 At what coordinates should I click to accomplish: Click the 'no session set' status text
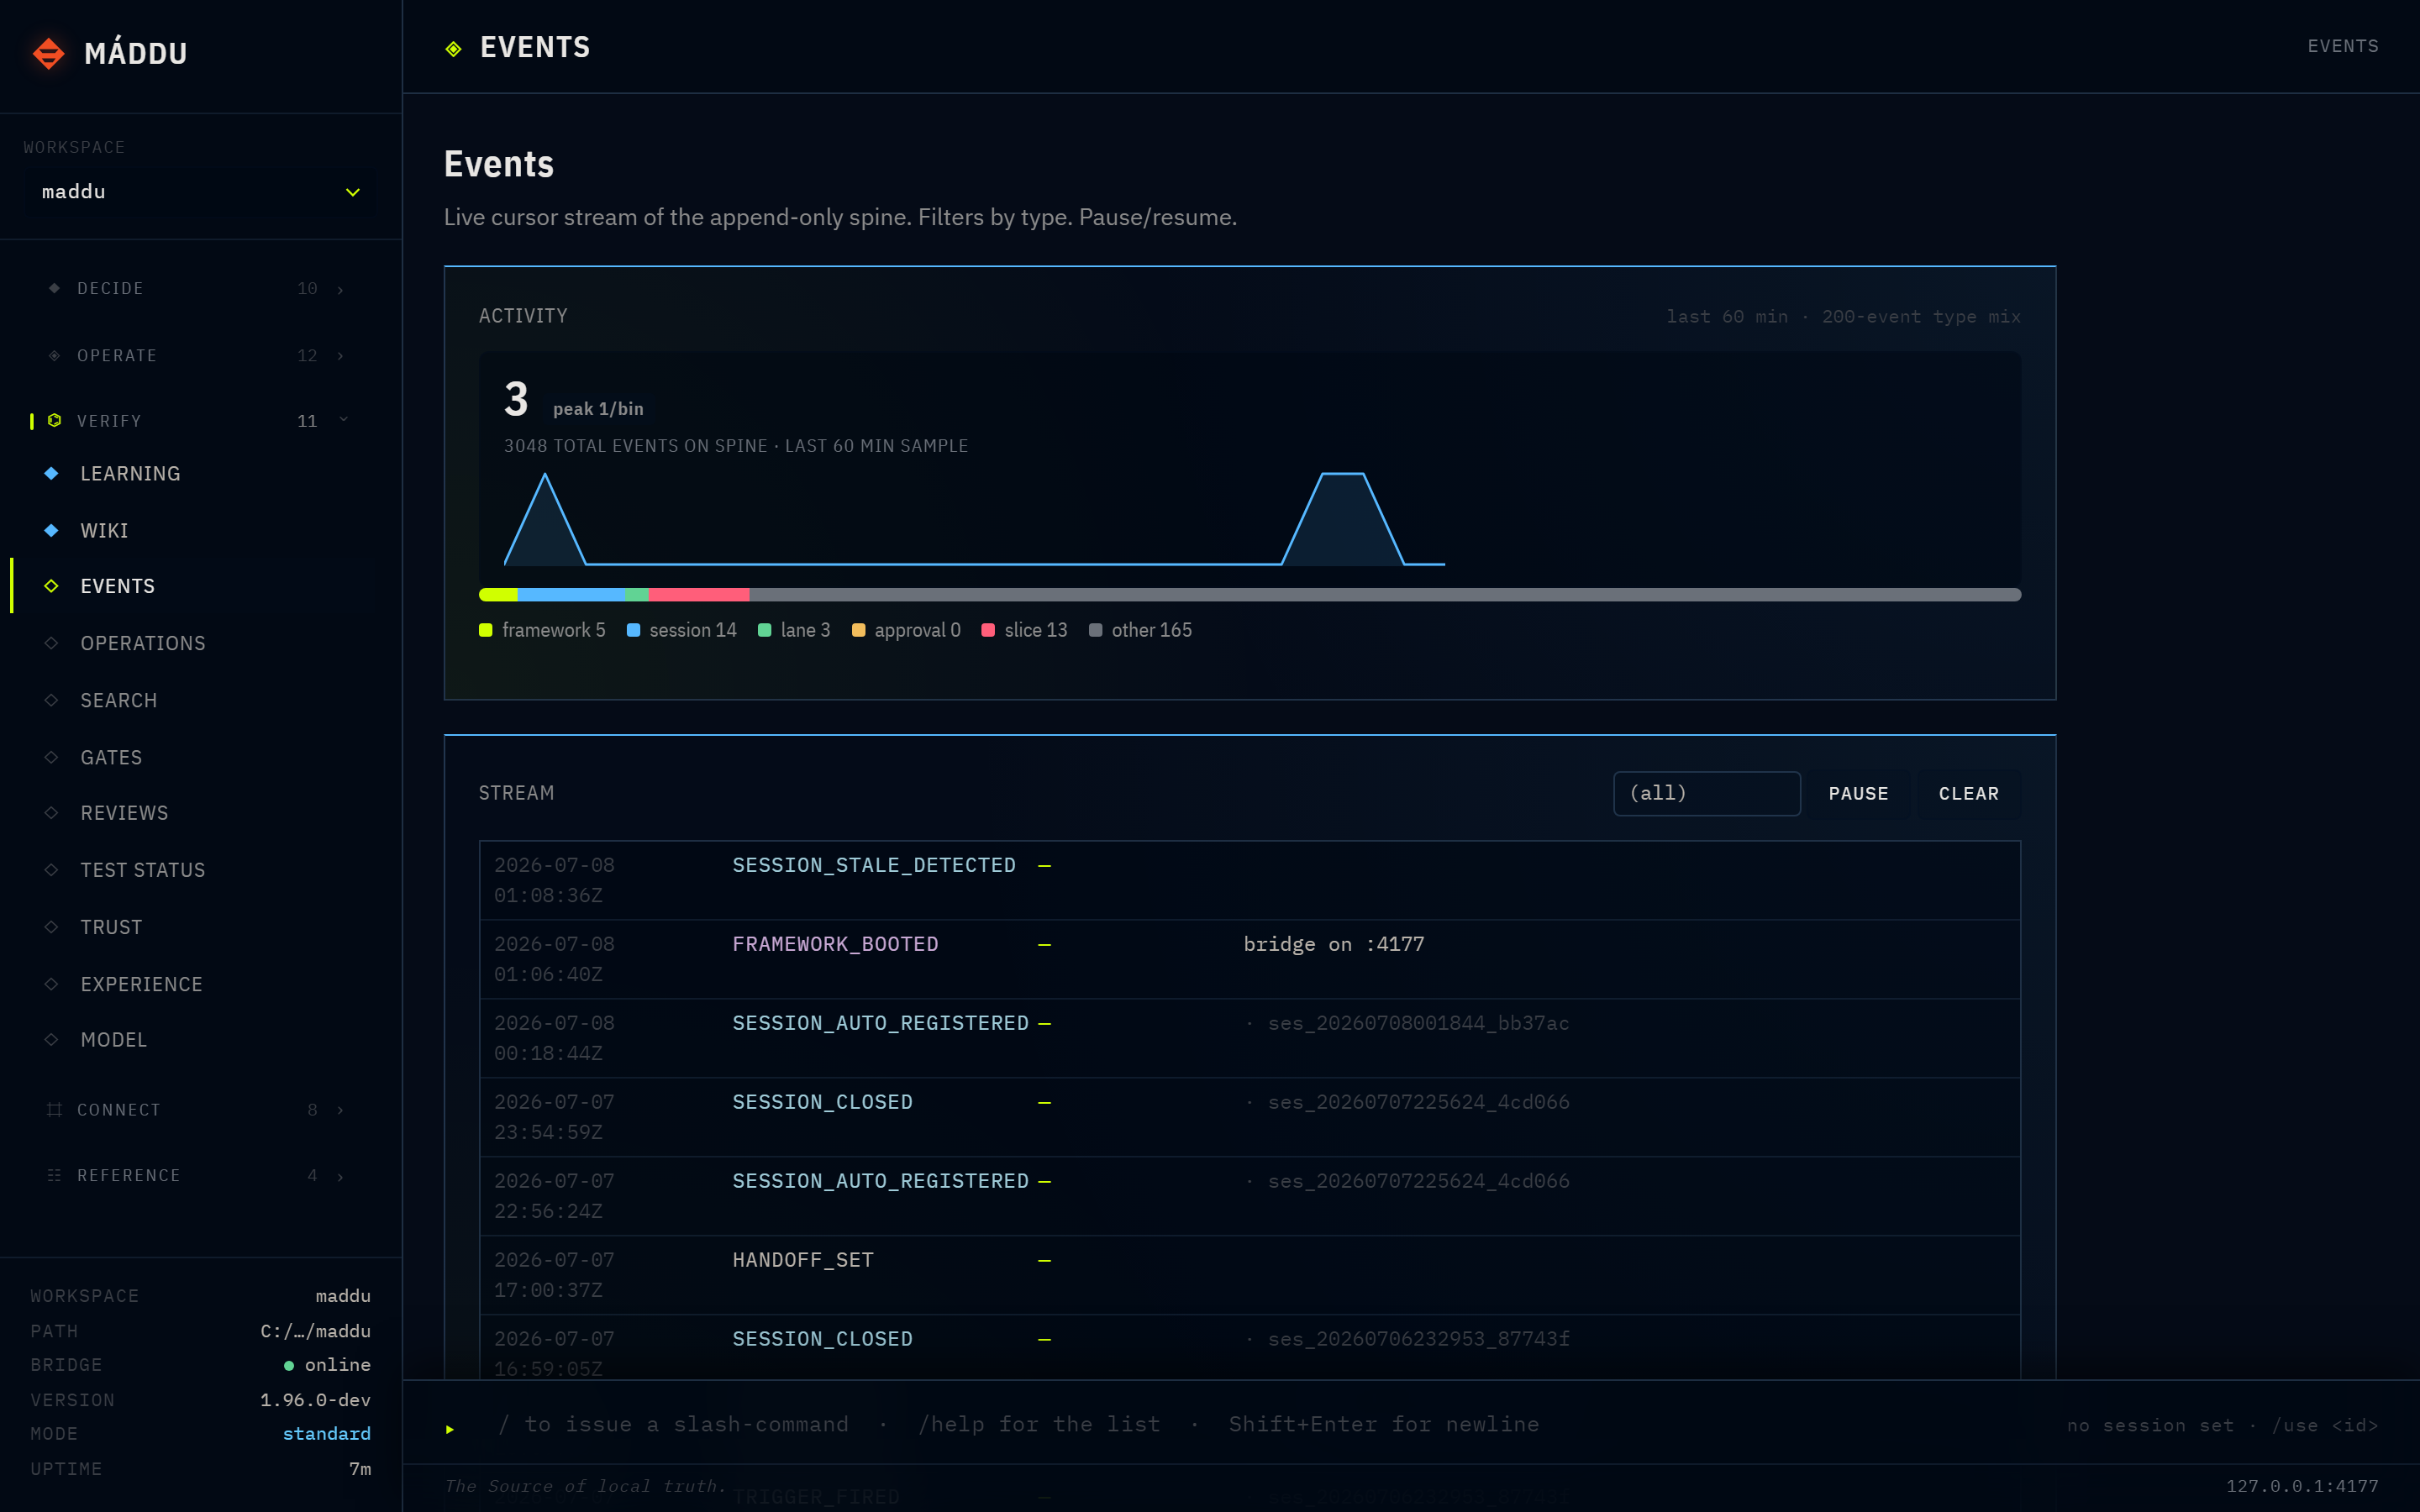point(2150,1425)
